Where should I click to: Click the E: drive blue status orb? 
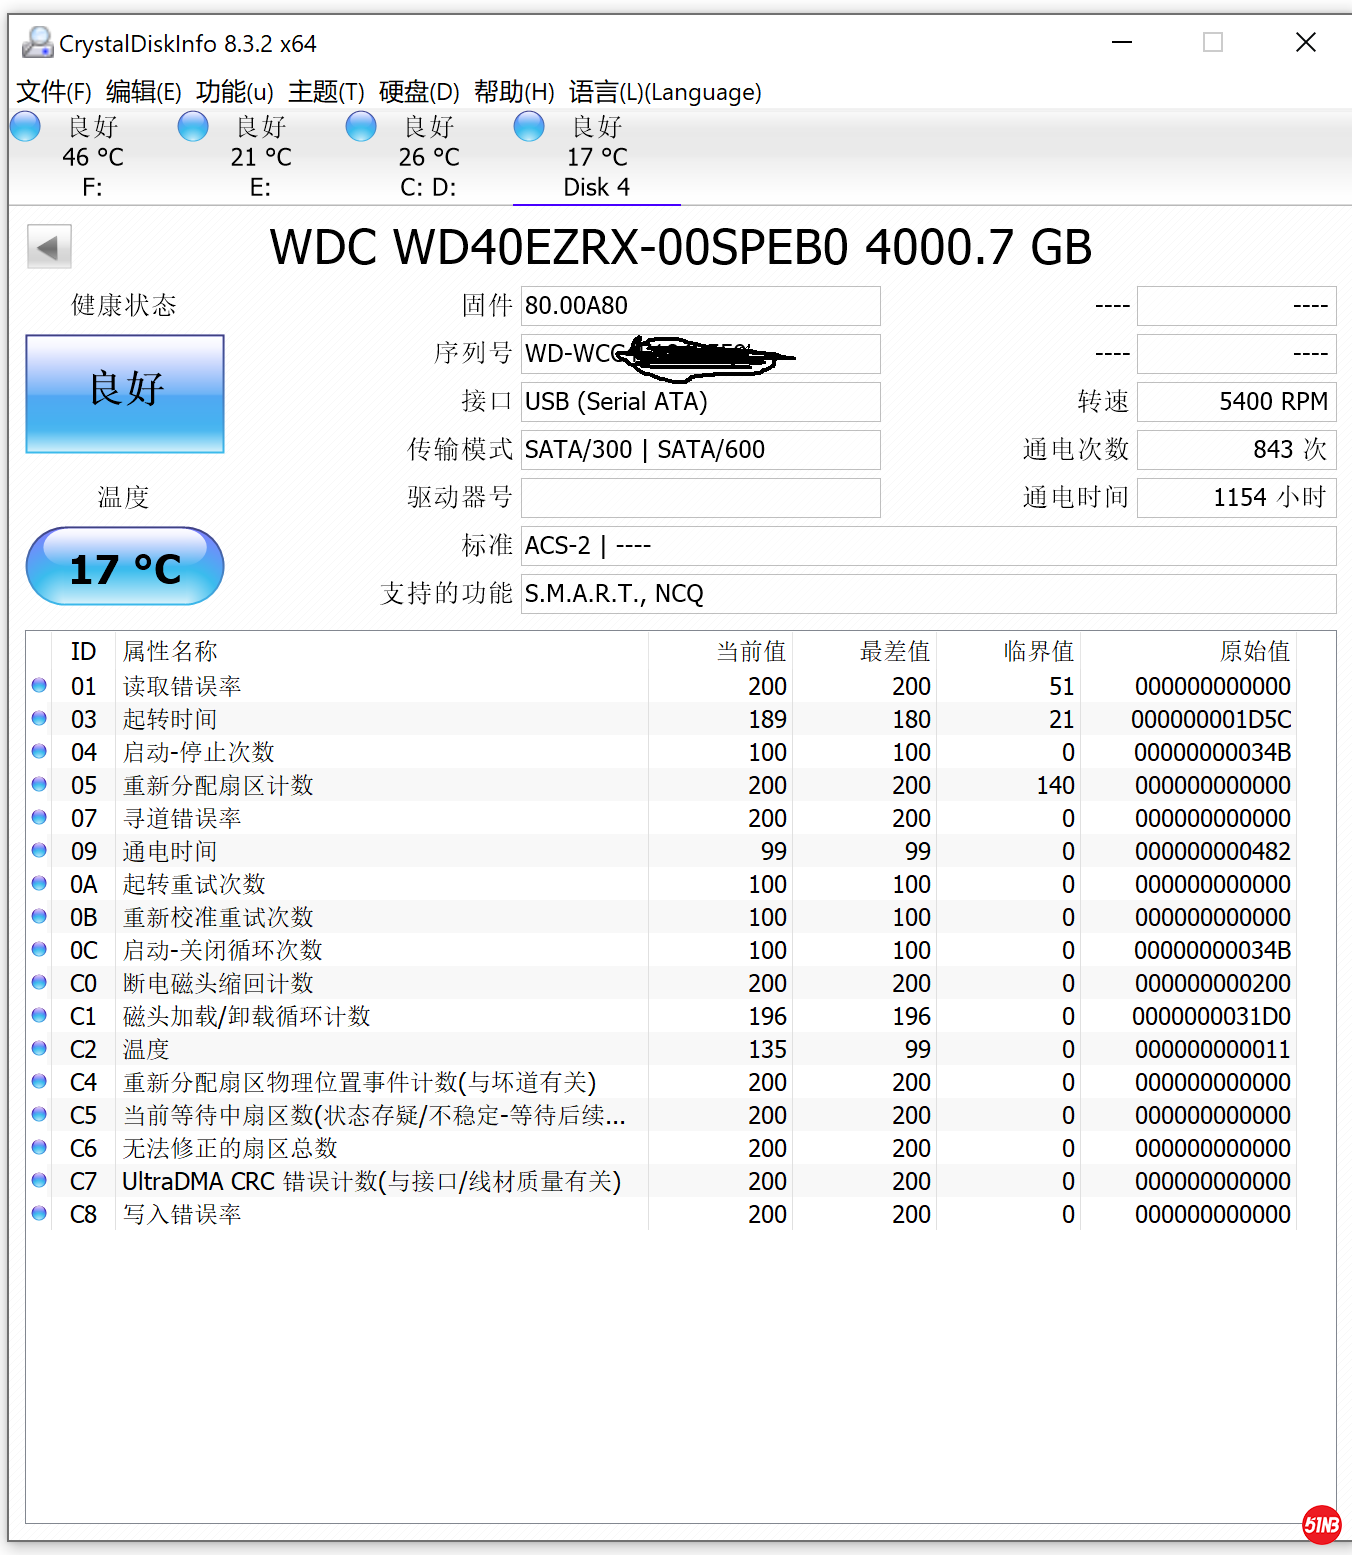pyautogui.click(x=193, y=127)
